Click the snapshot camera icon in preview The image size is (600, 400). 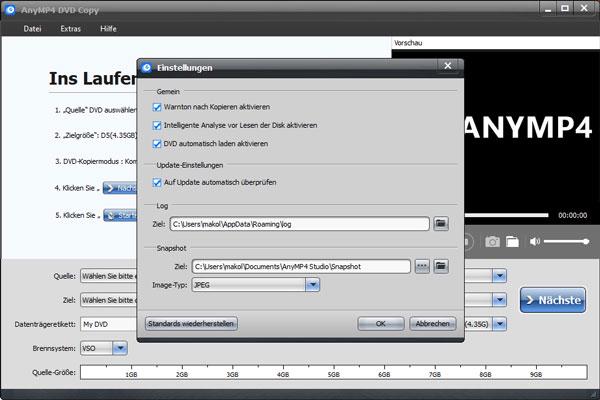coord(492,241)
